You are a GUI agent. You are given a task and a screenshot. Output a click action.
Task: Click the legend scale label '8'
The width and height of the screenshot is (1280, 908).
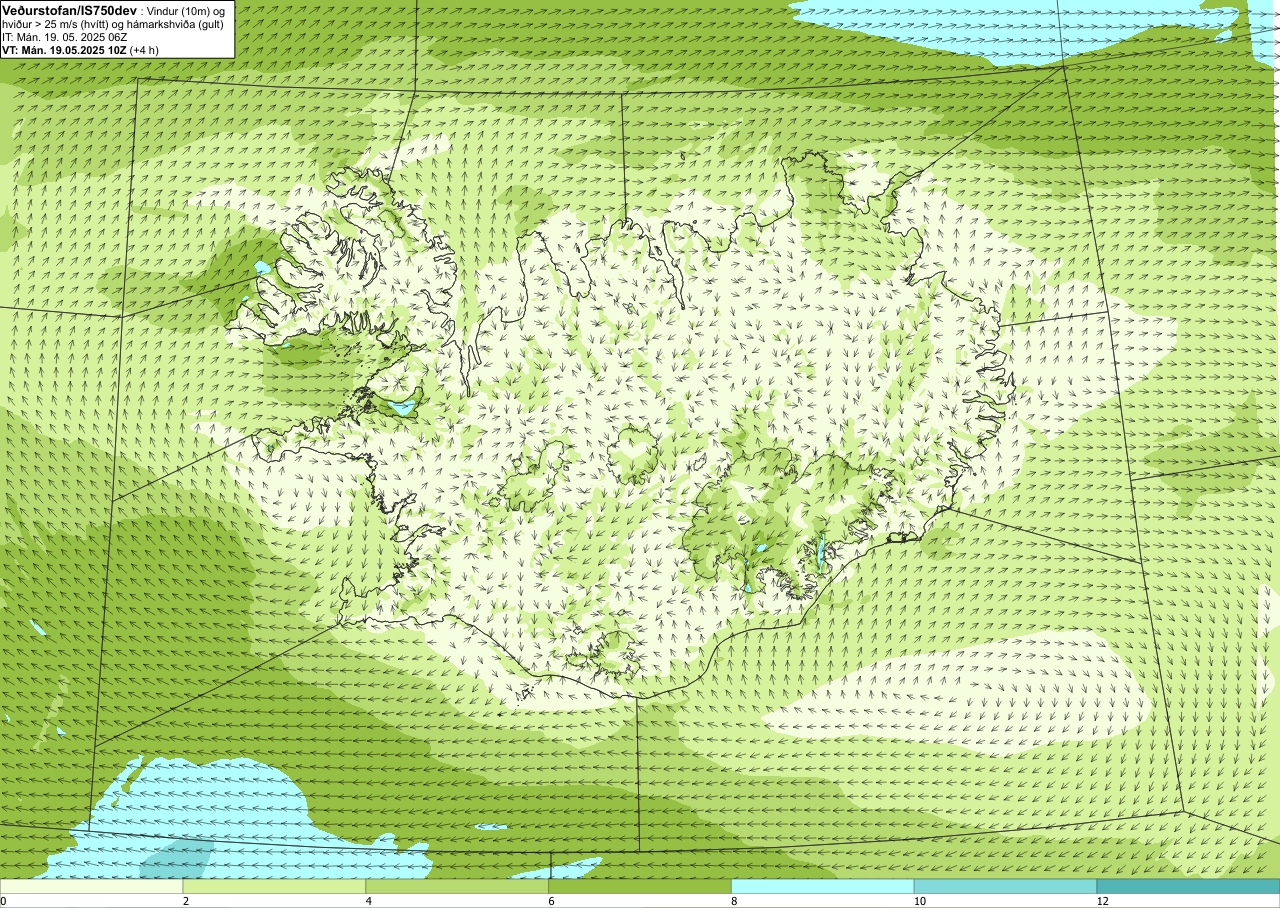pyautogui.click(x=735, y=901)
